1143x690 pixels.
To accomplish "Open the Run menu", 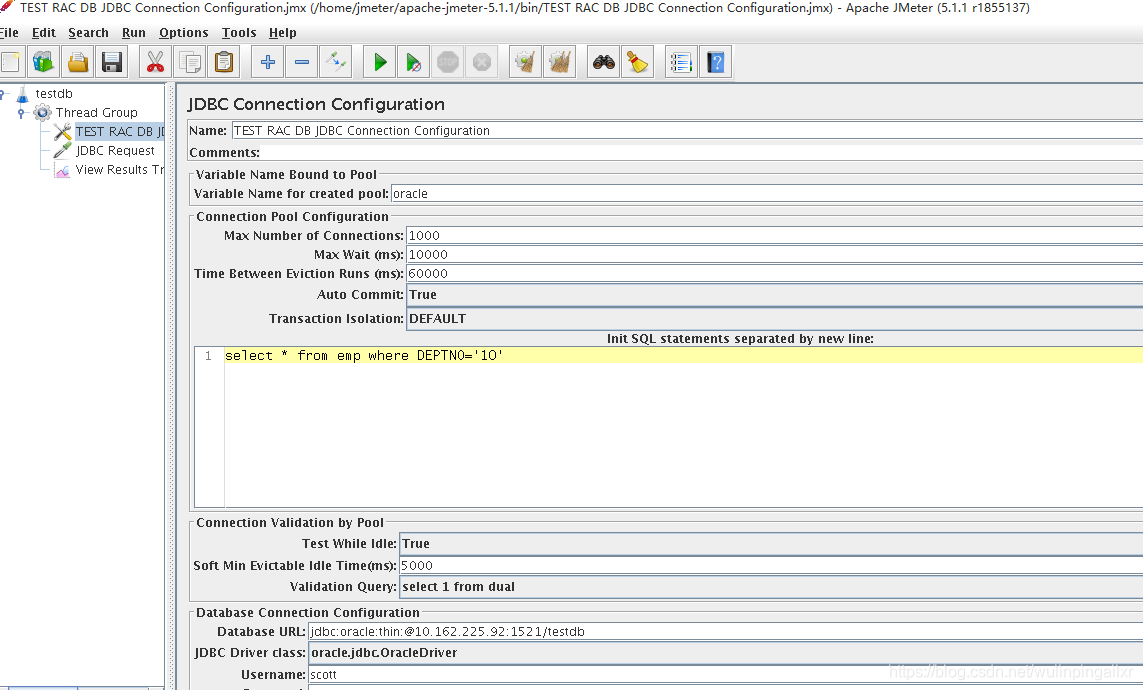I will tap(133, 33).
